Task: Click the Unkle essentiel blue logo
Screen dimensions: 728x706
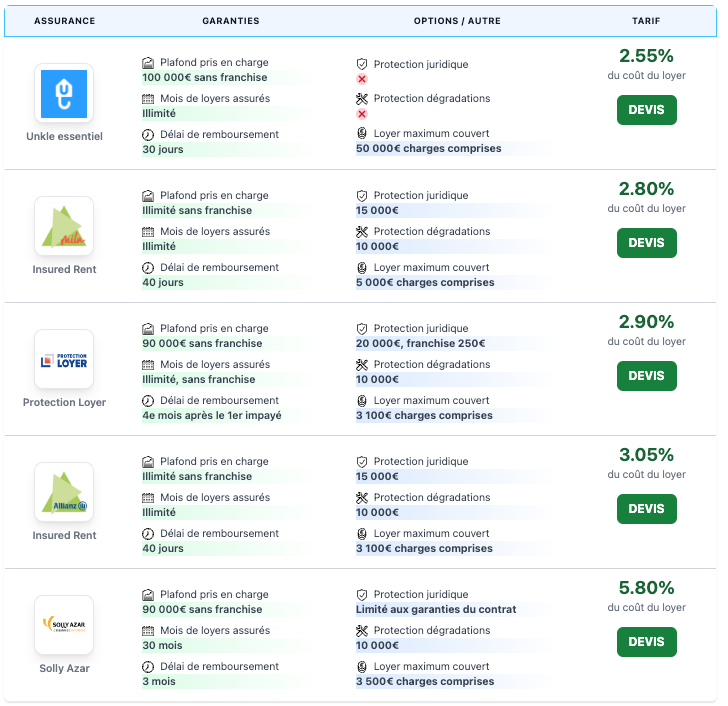Action: point(64,94)
